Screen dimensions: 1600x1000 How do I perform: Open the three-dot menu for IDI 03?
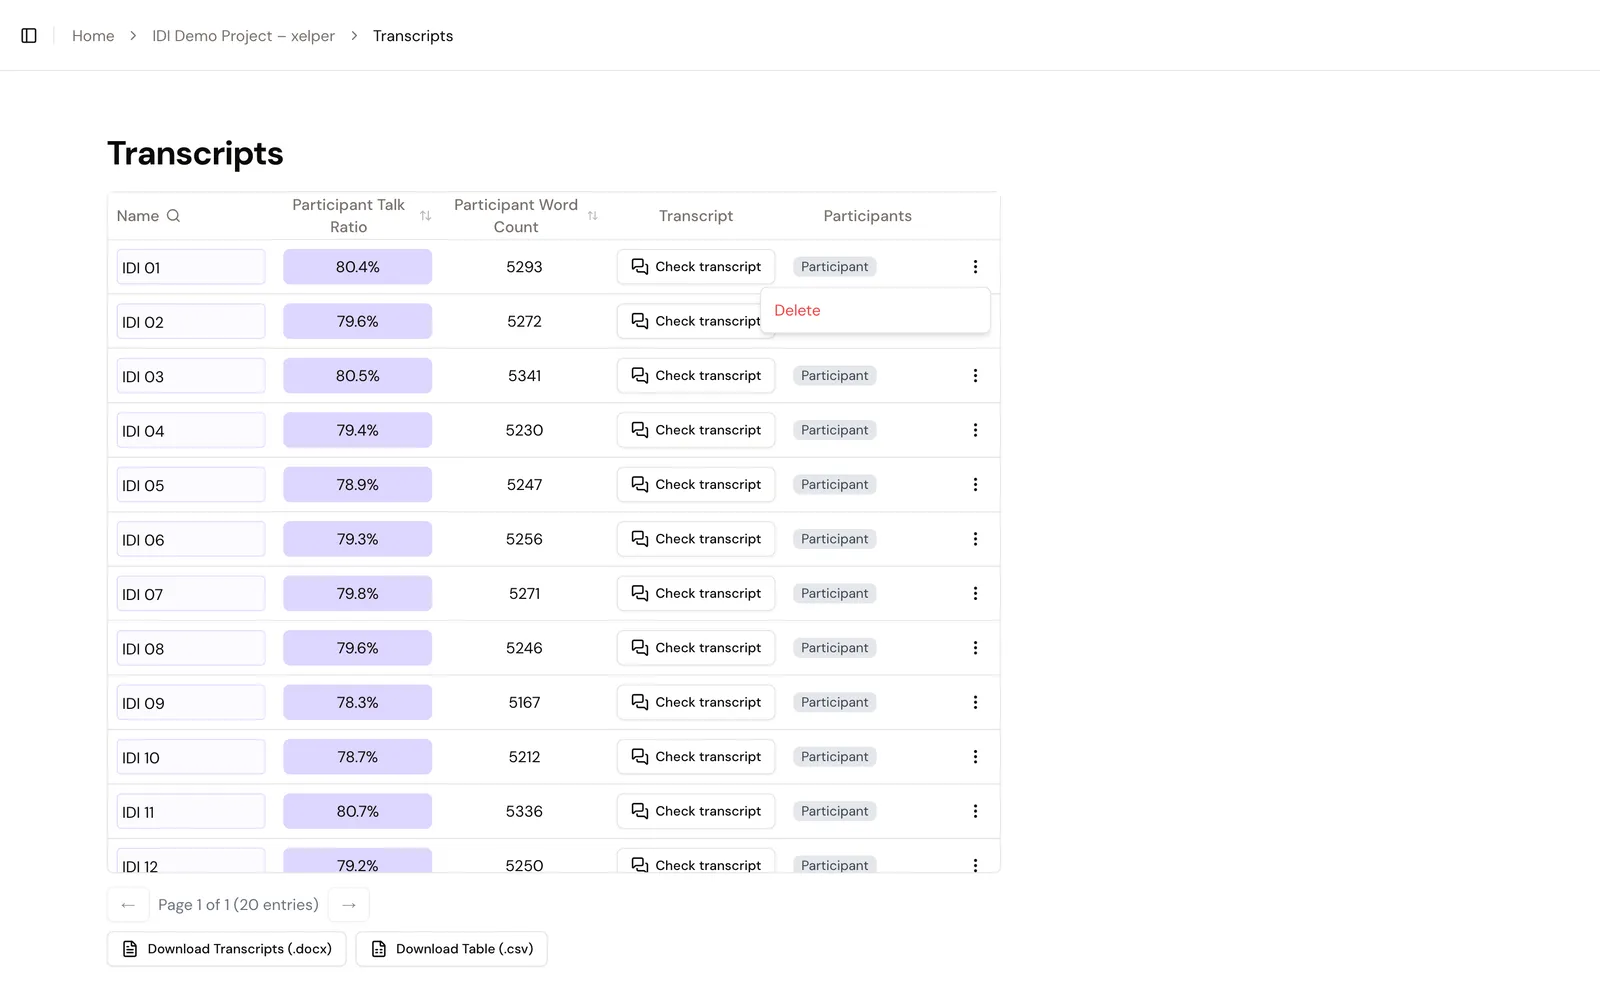[975, 376]
